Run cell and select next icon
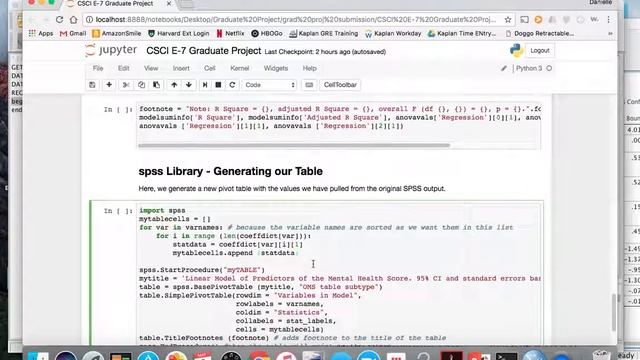This screenshot has height=360, width=640. (x=205, y=85)
